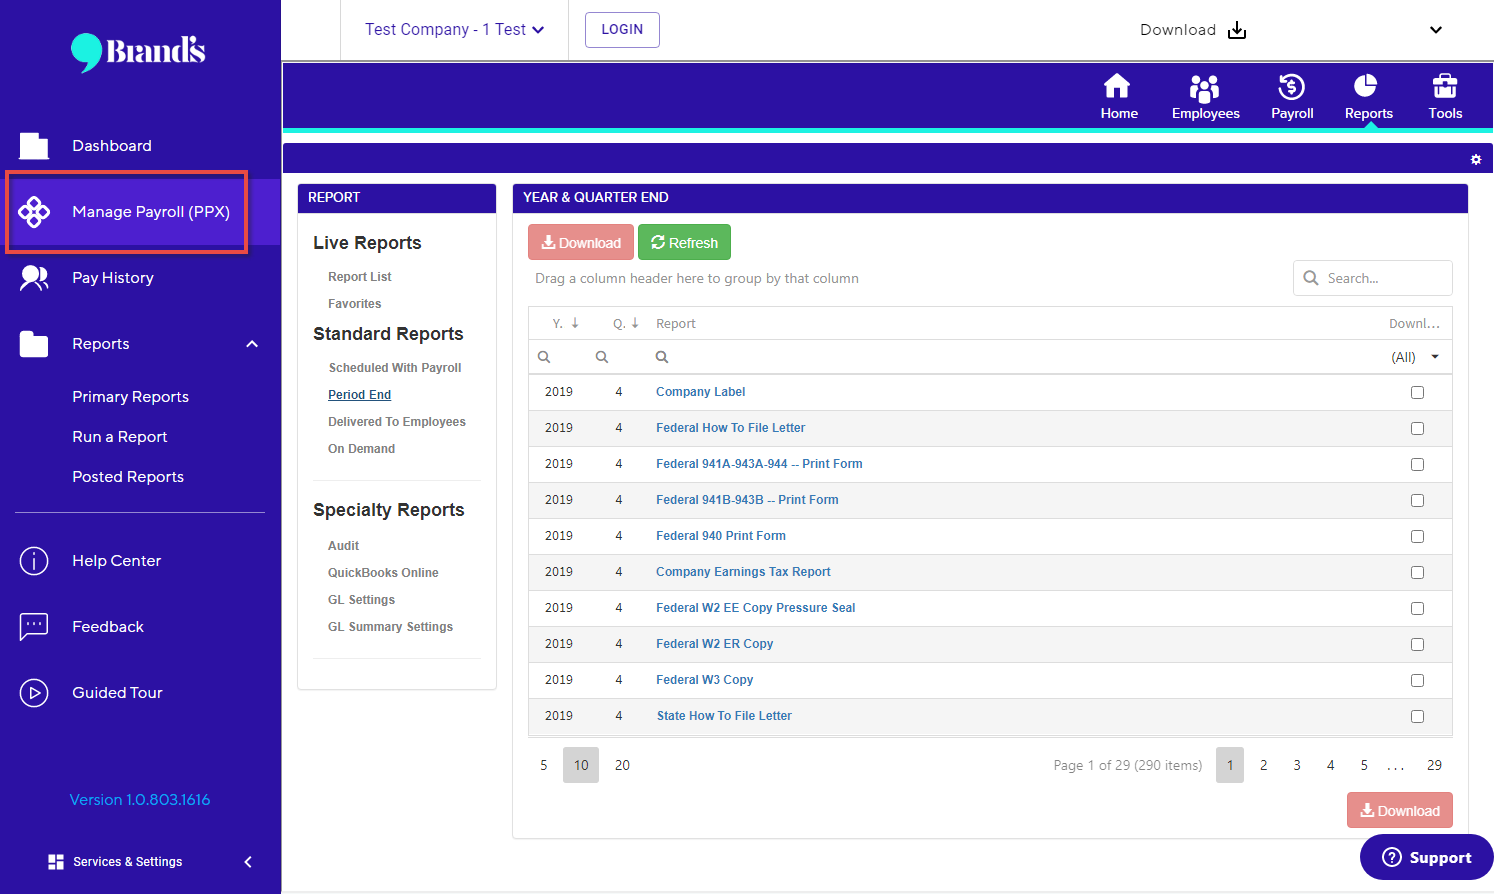Tick the Federal W3 Copy checkbox
This screenshot has width=1494, height=894.
click(1417, 680)
